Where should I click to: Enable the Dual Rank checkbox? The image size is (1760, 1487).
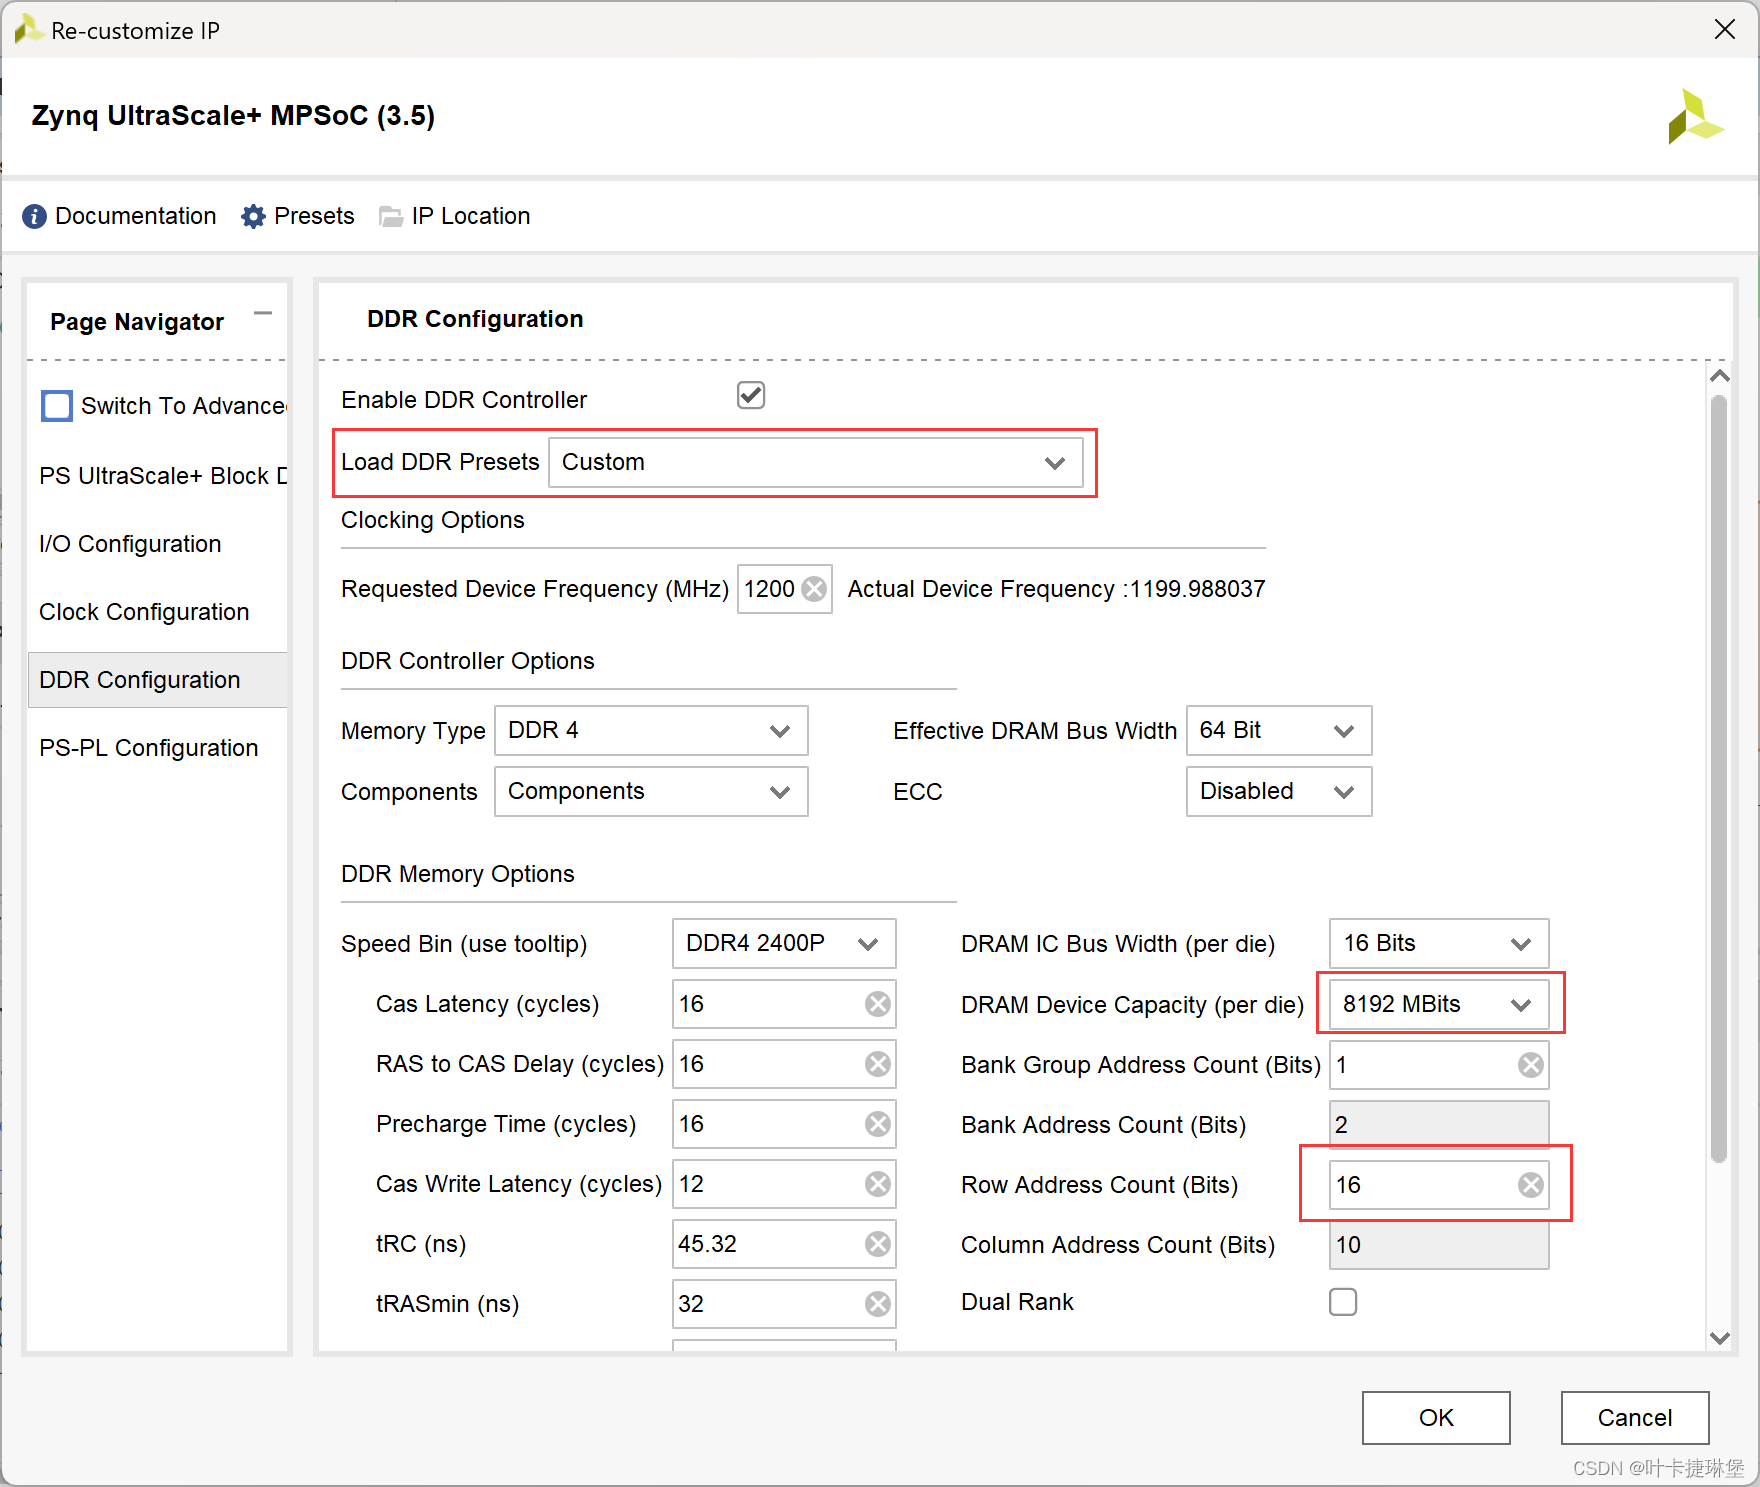point(1343,1302)
